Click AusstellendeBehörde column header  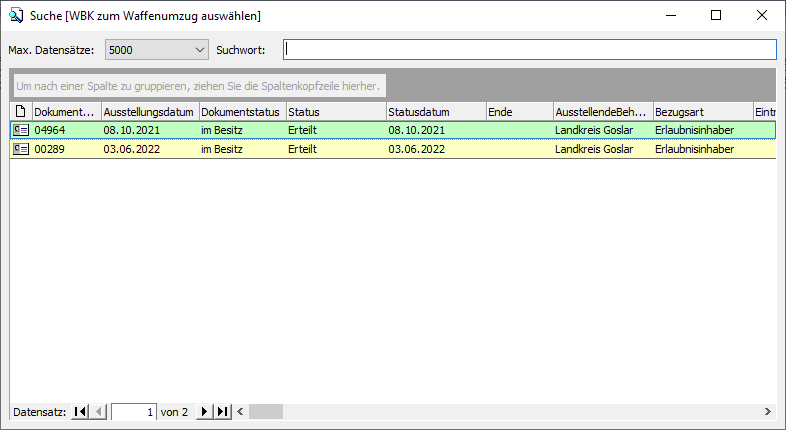point(602,112)
